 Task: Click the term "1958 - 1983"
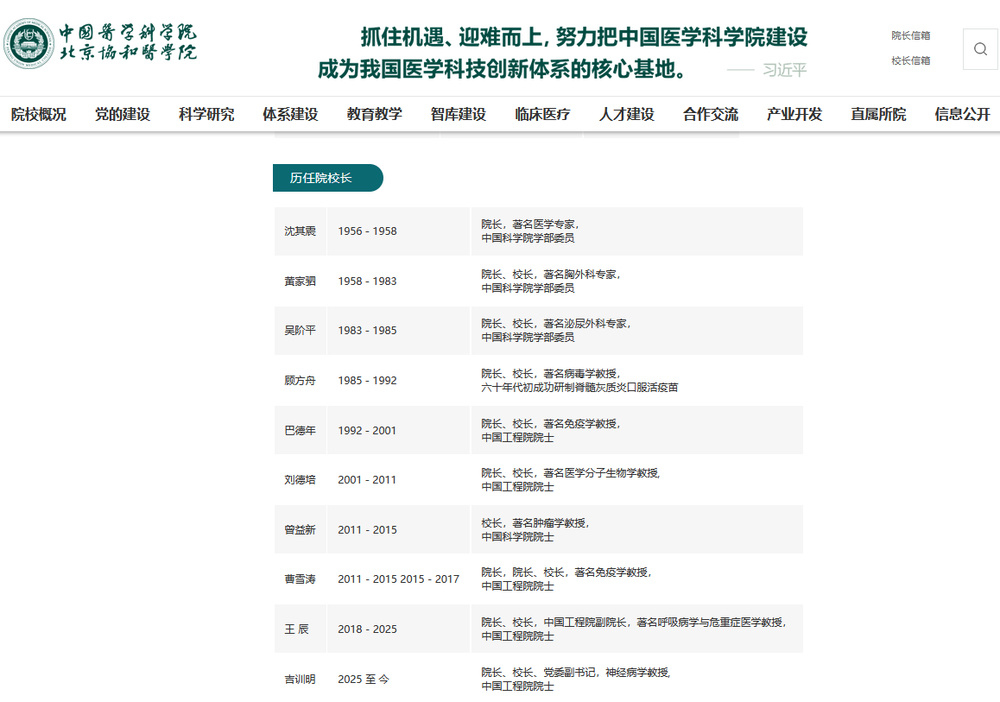pyautogui.click(x=367, y=281)
